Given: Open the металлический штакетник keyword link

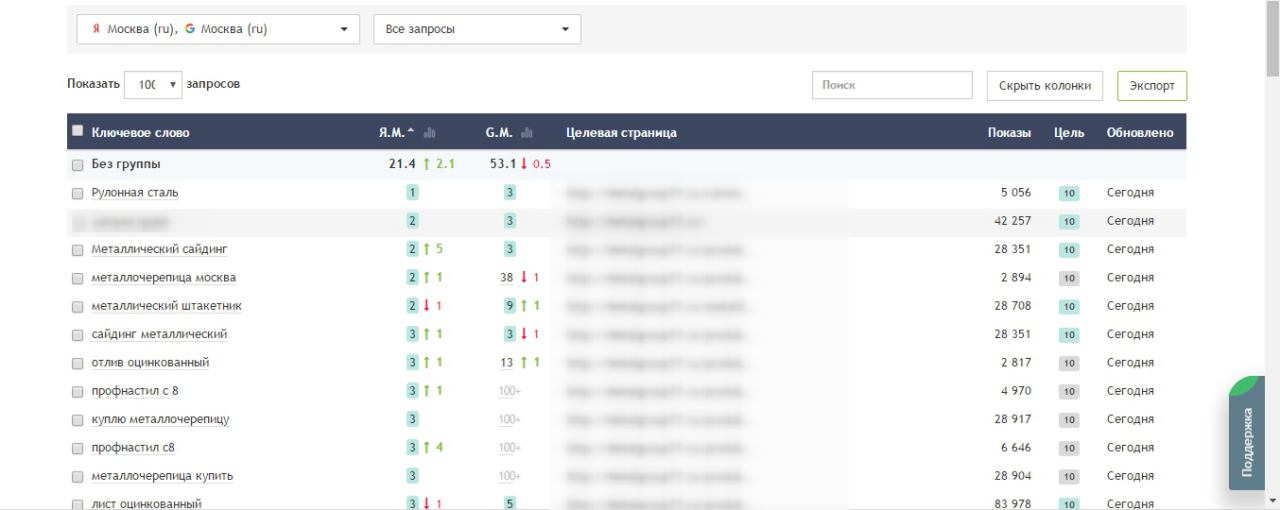Looking at the screenshot, I should pos(166,305).
